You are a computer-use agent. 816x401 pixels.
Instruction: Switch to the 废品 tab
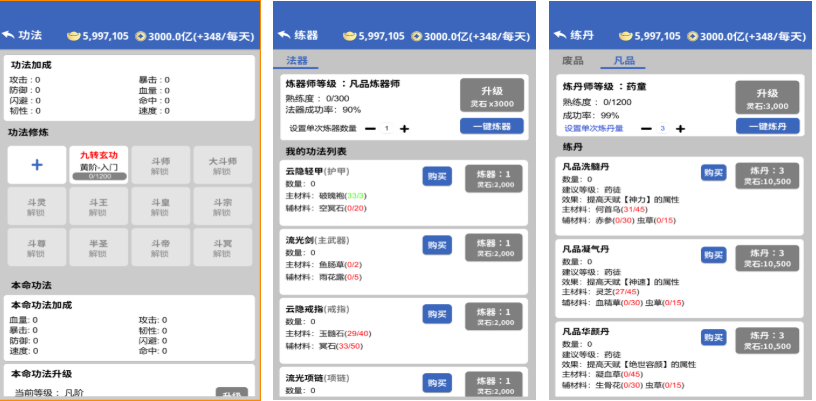tap(573, 61)
